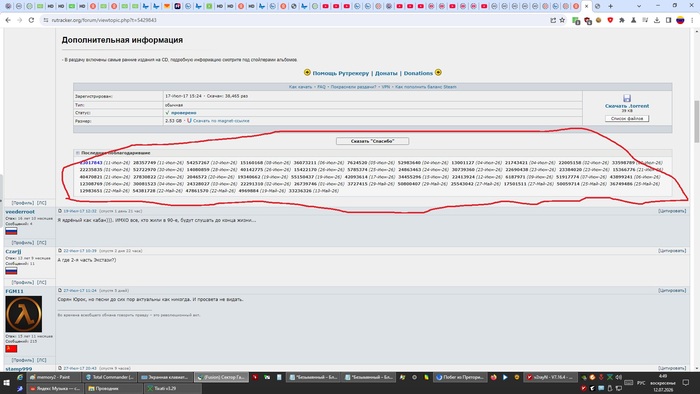Open the Windows Start button

[6, 383]
